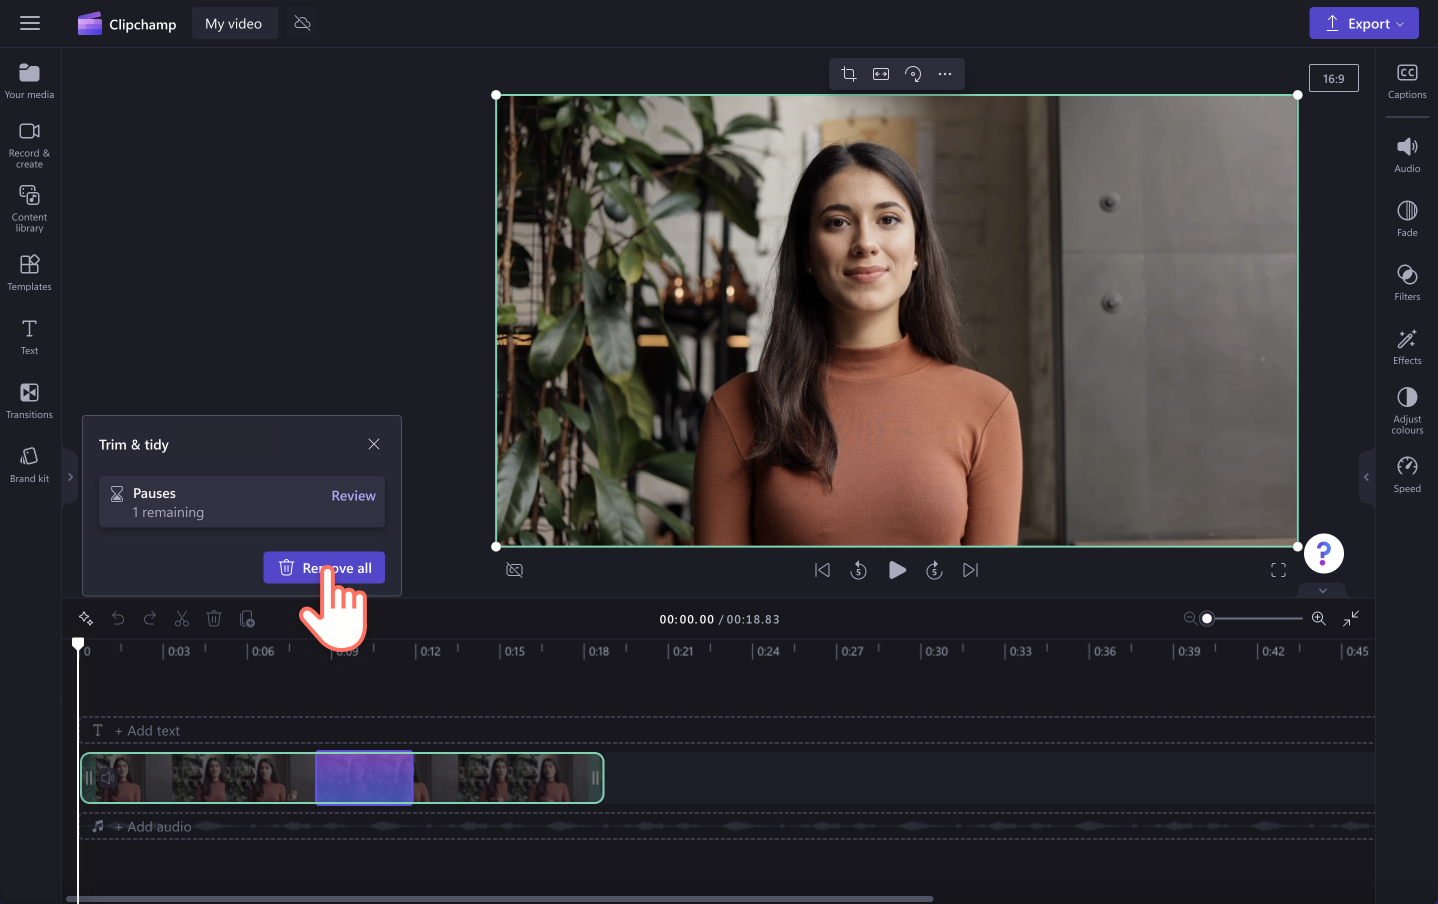Open the Filters panel
The width and height of the screenshot is (1438, 904).
pos(1407,283)
